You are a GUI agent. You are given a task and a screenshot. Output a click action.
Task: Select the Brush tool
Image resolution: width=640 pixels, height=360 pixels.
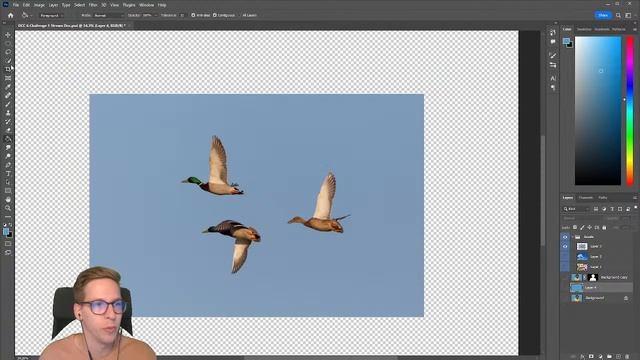pyautogui.click(x=8, y=104)
